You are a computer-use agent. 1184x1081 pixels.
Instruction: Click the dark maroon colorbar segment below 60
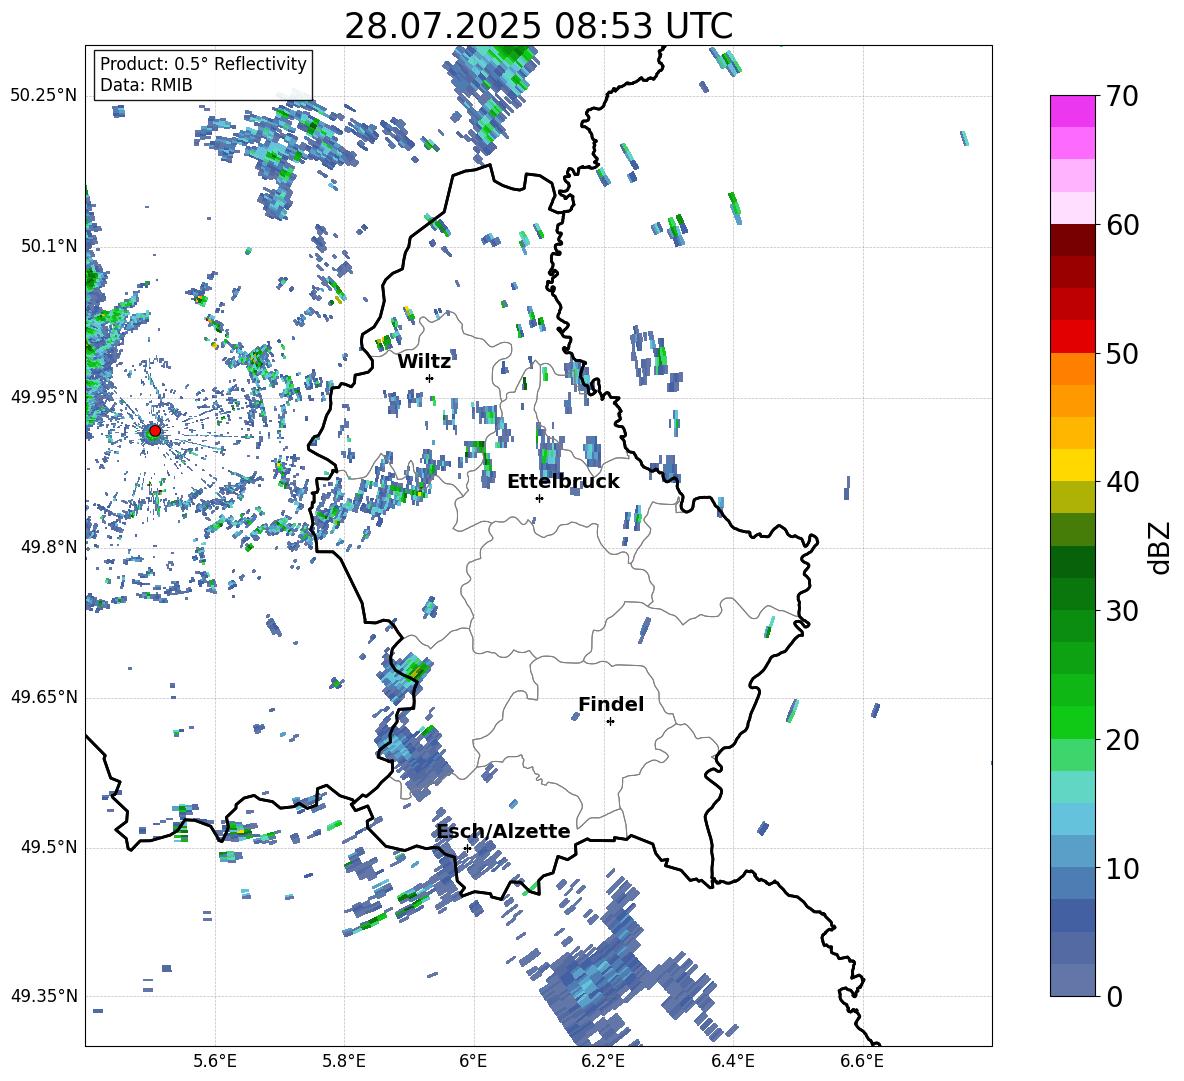point(1072,240)
